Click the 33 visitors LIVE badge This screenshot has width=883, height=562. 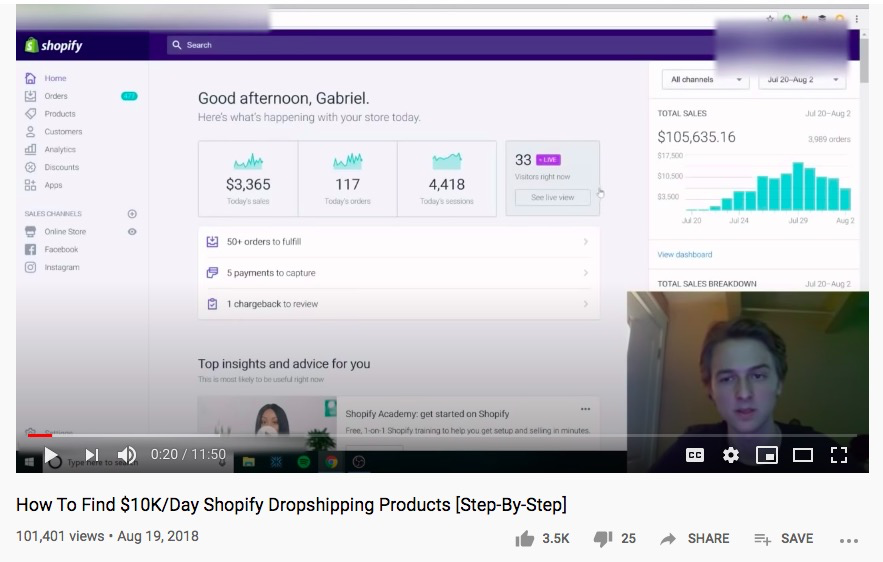pos(548,160)
